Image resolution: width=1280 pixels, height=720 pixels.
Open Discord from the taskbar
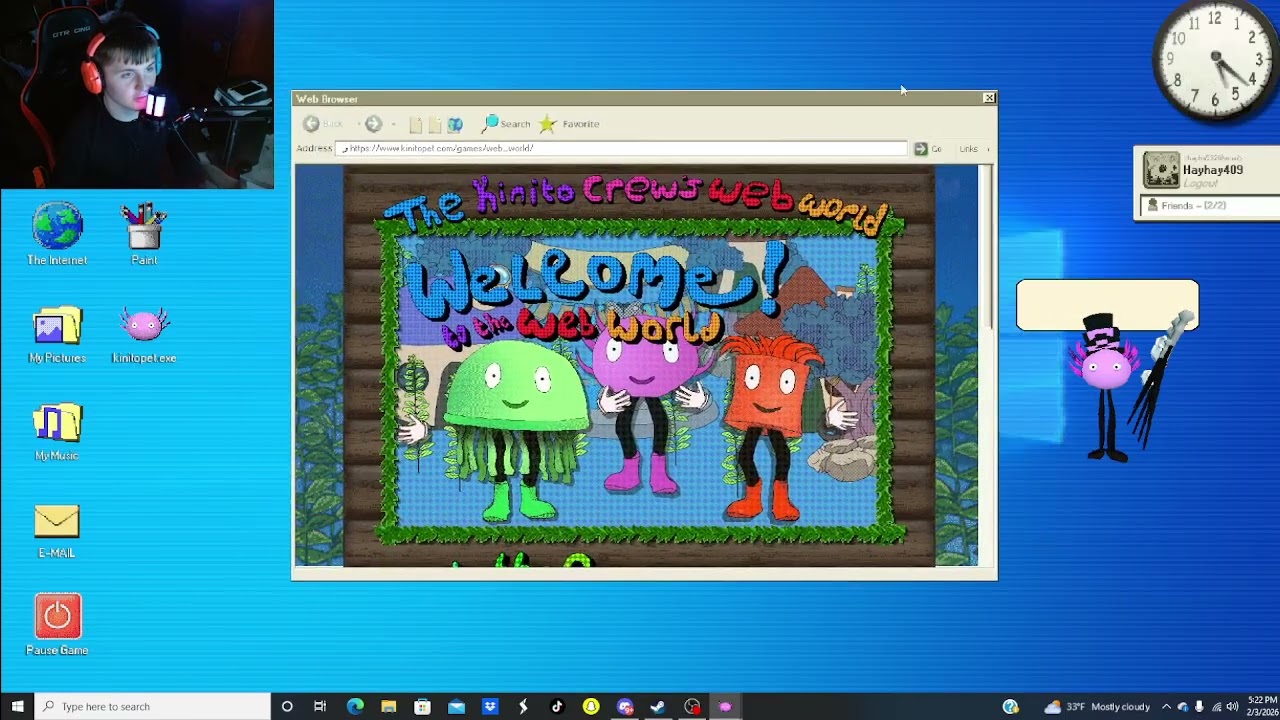click(625, 707)
